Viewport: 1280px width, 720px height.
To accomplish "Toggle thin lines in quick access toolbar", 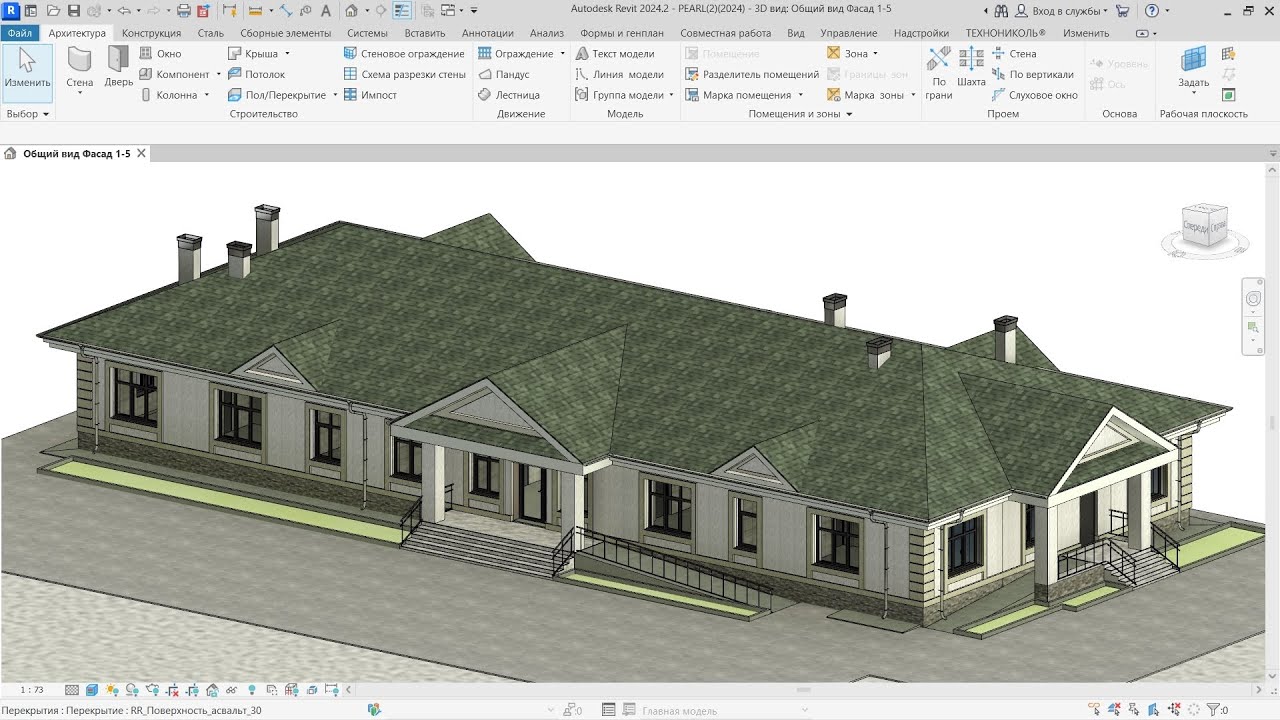I will pos(403,11).
